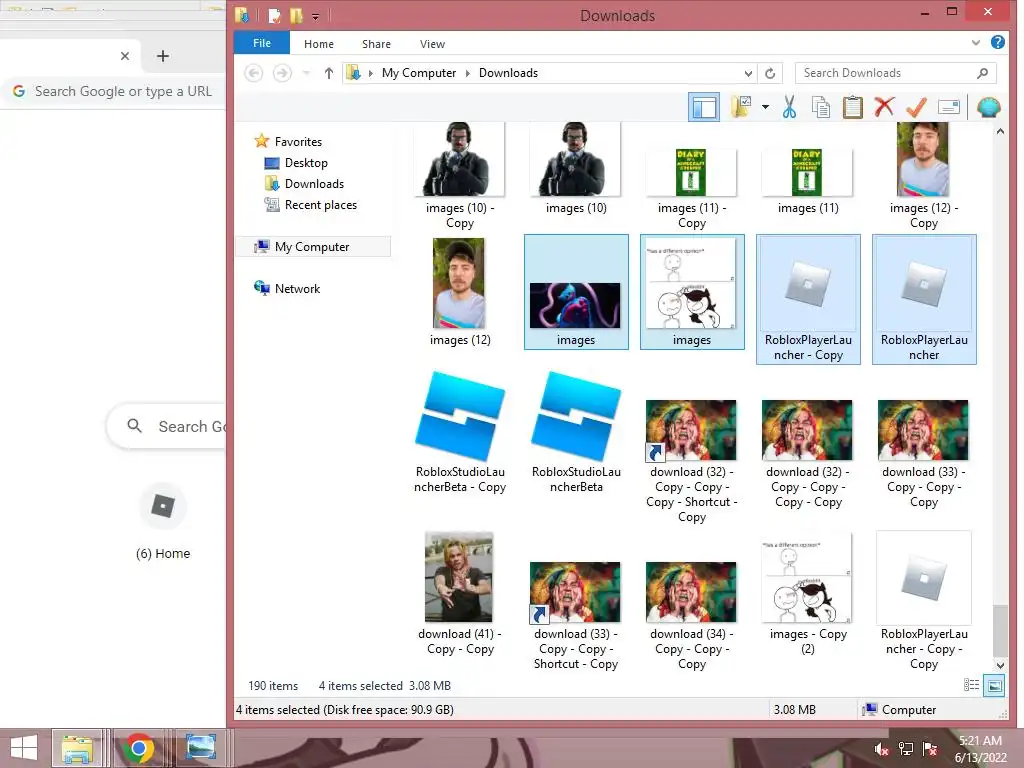Image resolution: width=1024 pixels, height=768 pixels.
Task: Expand the arrow between My Computer and Downloads
Action: coord(468,73)
